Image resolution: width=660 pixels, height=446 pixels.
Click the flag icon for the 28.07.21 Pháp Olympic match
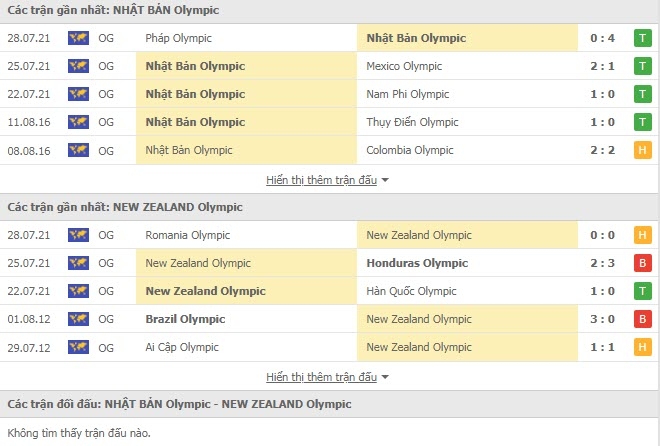[78, 38]
